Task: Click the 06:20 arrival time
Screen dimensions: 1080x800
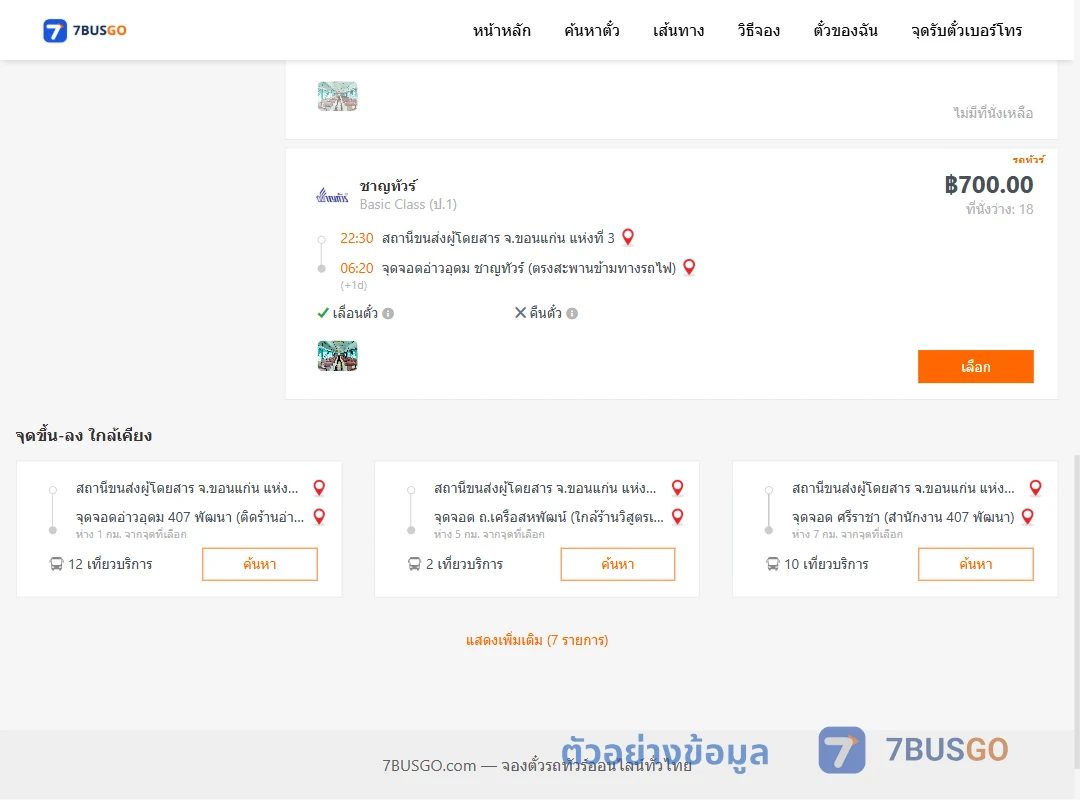Action: point(357,268)
